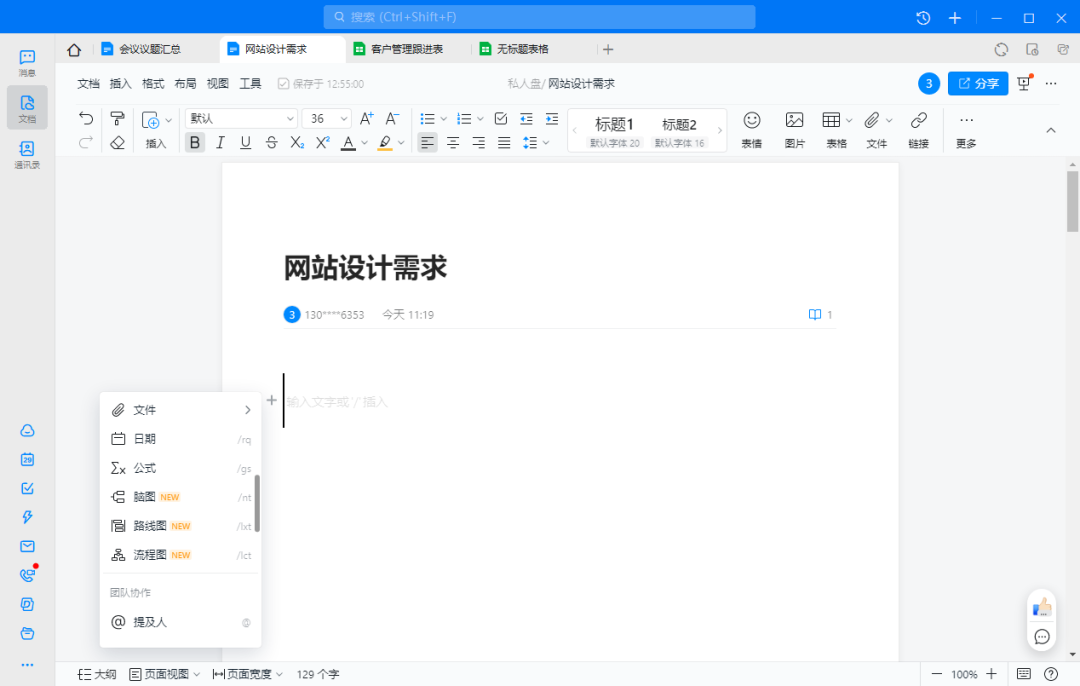Click the undo arrow icon
Viewport: 1080px width, 686px height.
point(86,119)
